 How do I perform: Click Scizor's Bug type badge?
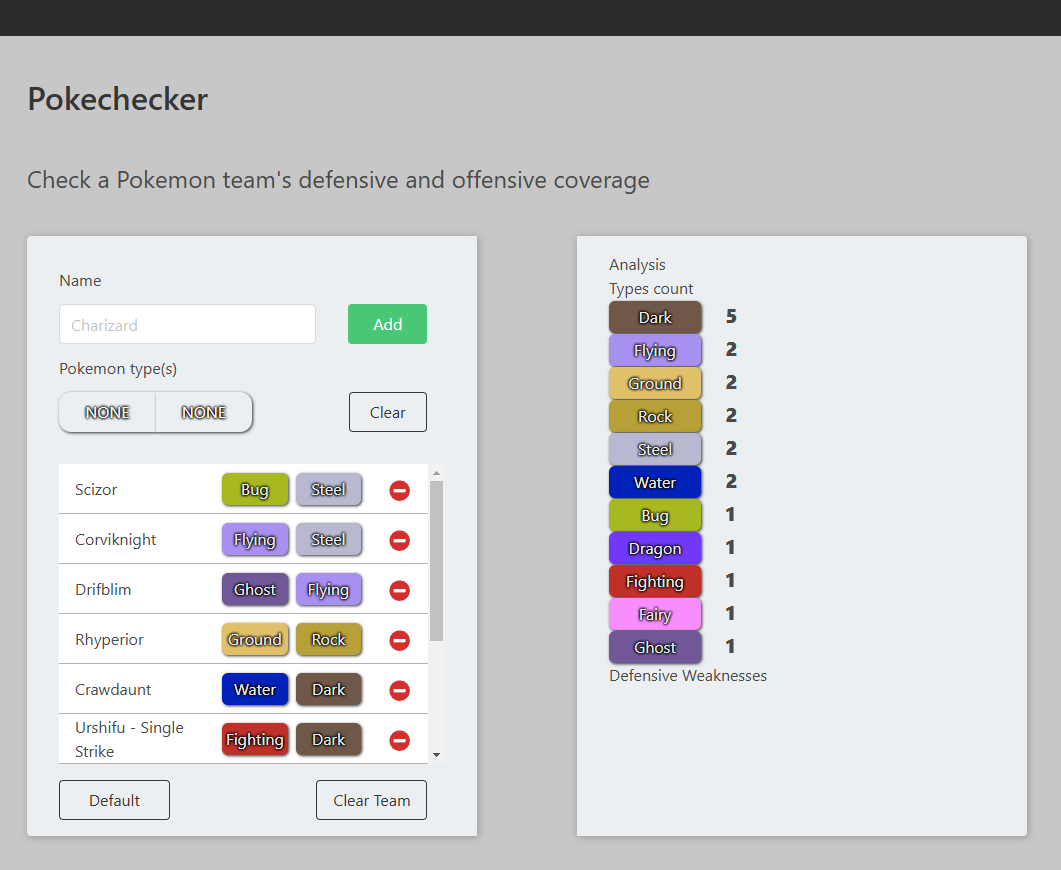(x=255, y=490)
